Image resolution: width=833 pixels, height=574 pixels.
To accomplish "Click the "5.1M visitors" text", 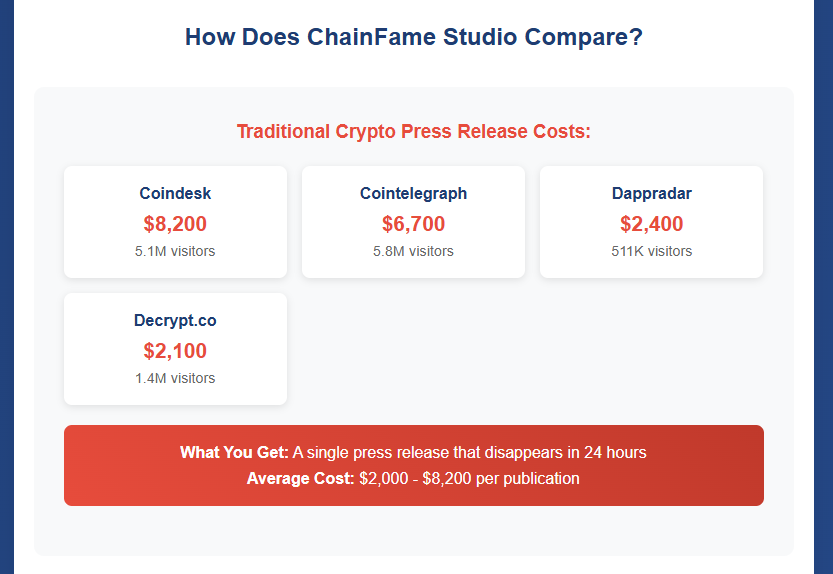I will (175, 251).
